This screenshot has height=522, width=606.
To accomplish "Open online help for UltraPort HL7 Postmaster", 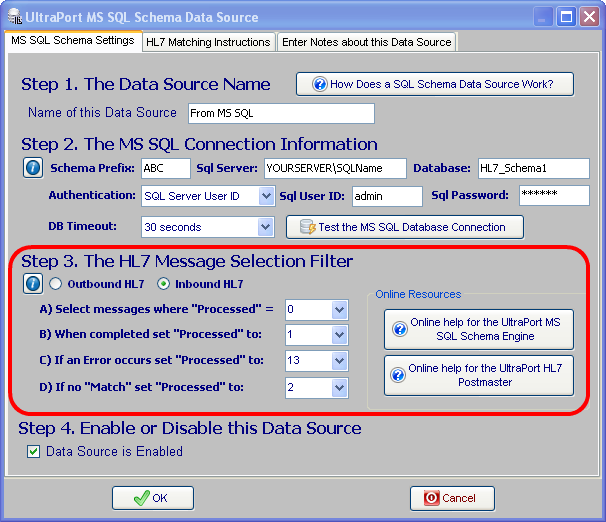I will click(478, 375).
